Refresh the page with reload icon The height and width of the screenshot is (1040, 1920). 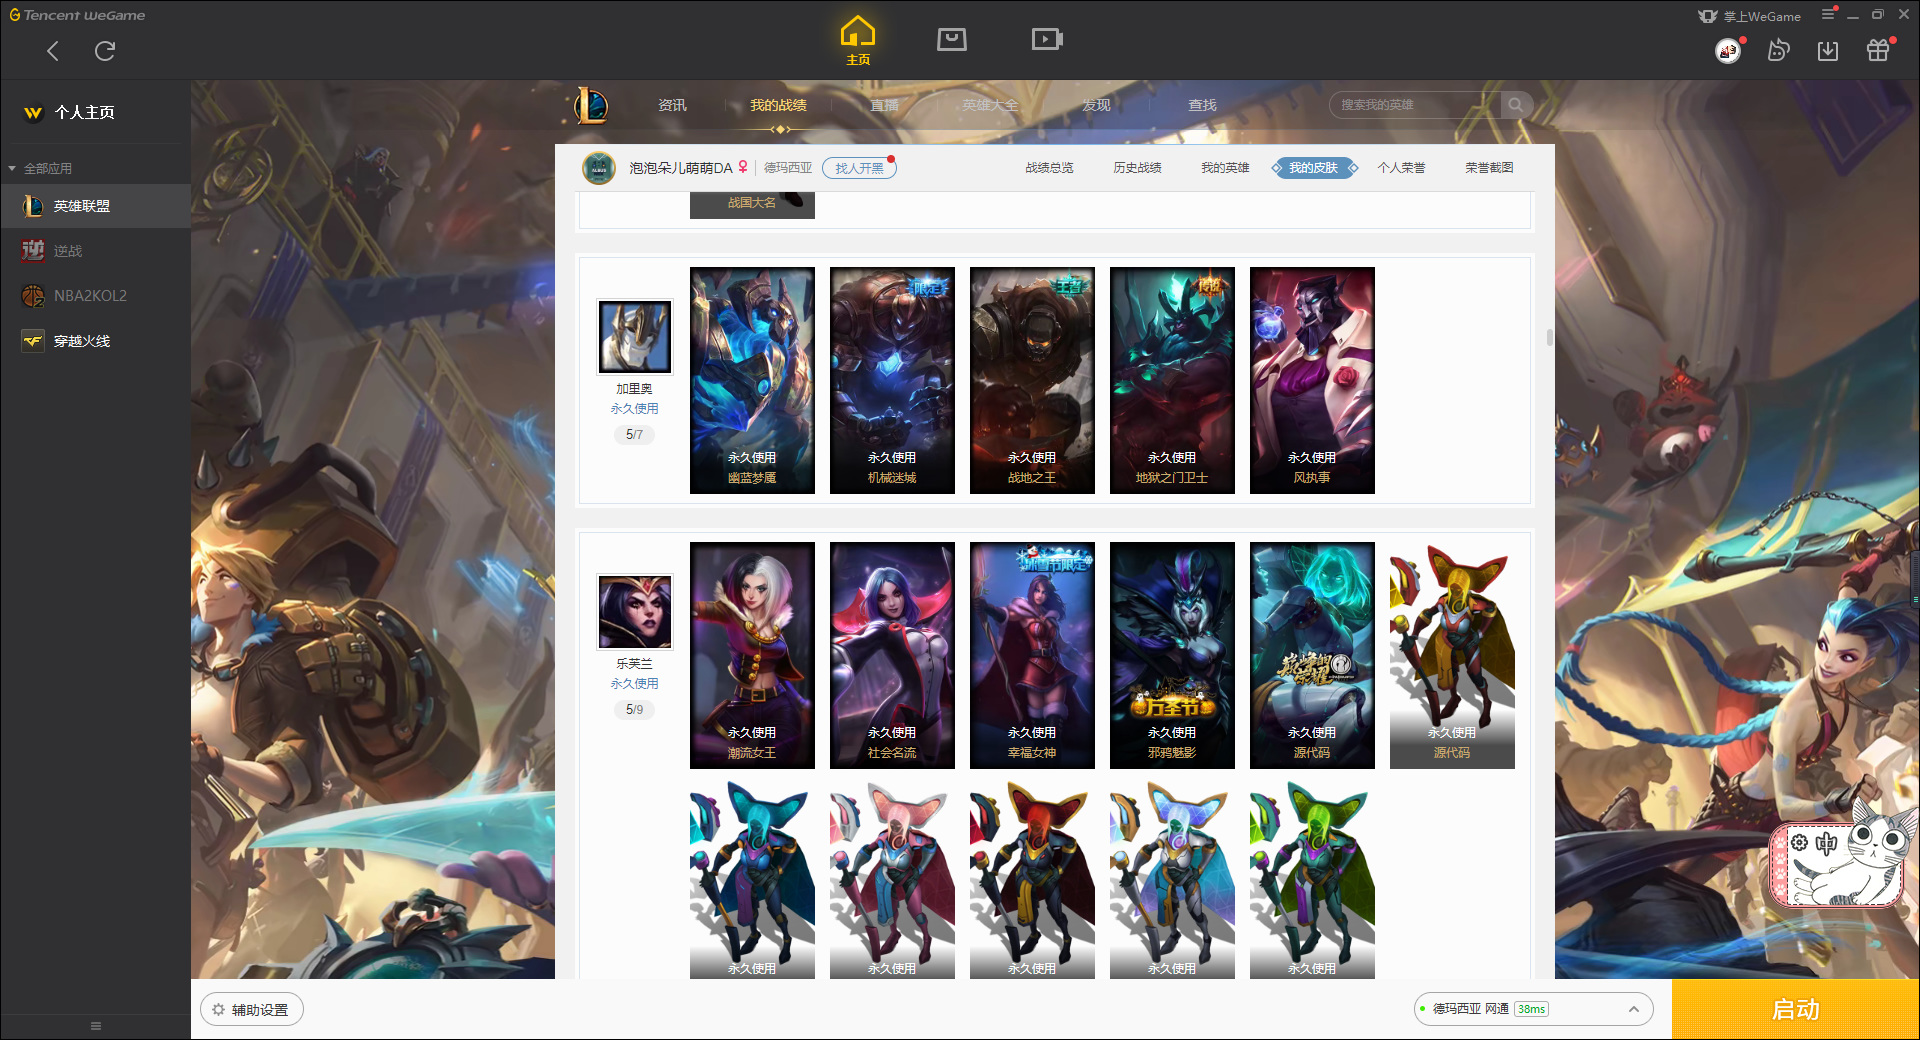pos(105,51)
